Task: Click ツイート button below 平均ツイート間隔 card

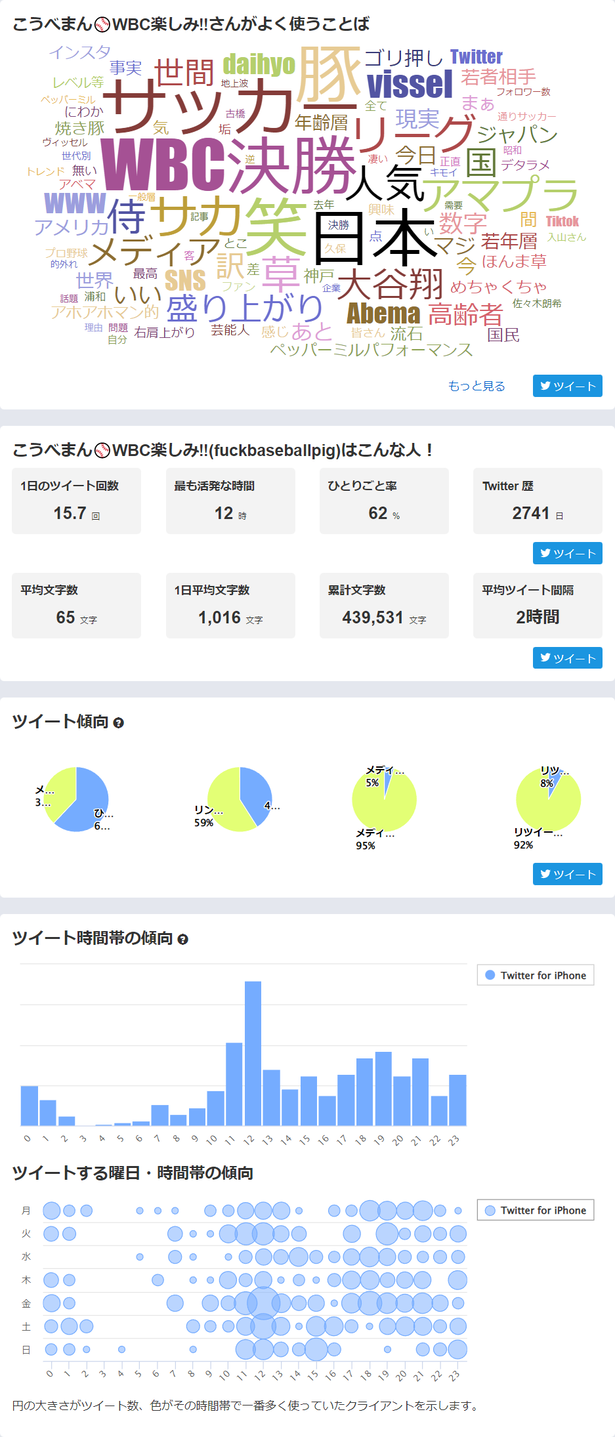Action: pyautogui.click(x=567, y=658)
